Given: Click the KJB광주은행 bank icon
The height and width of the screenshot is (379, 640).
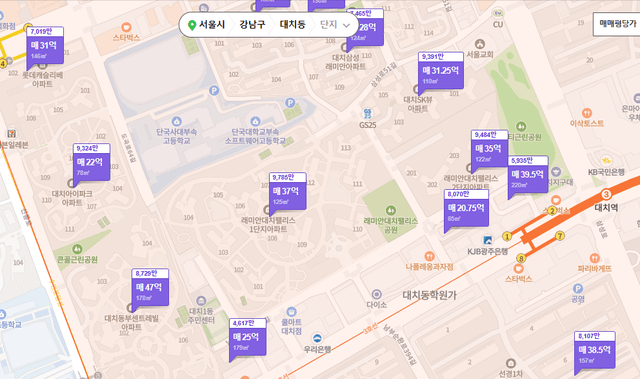Looking at the screenshot, I should click(x=487, y=240).
